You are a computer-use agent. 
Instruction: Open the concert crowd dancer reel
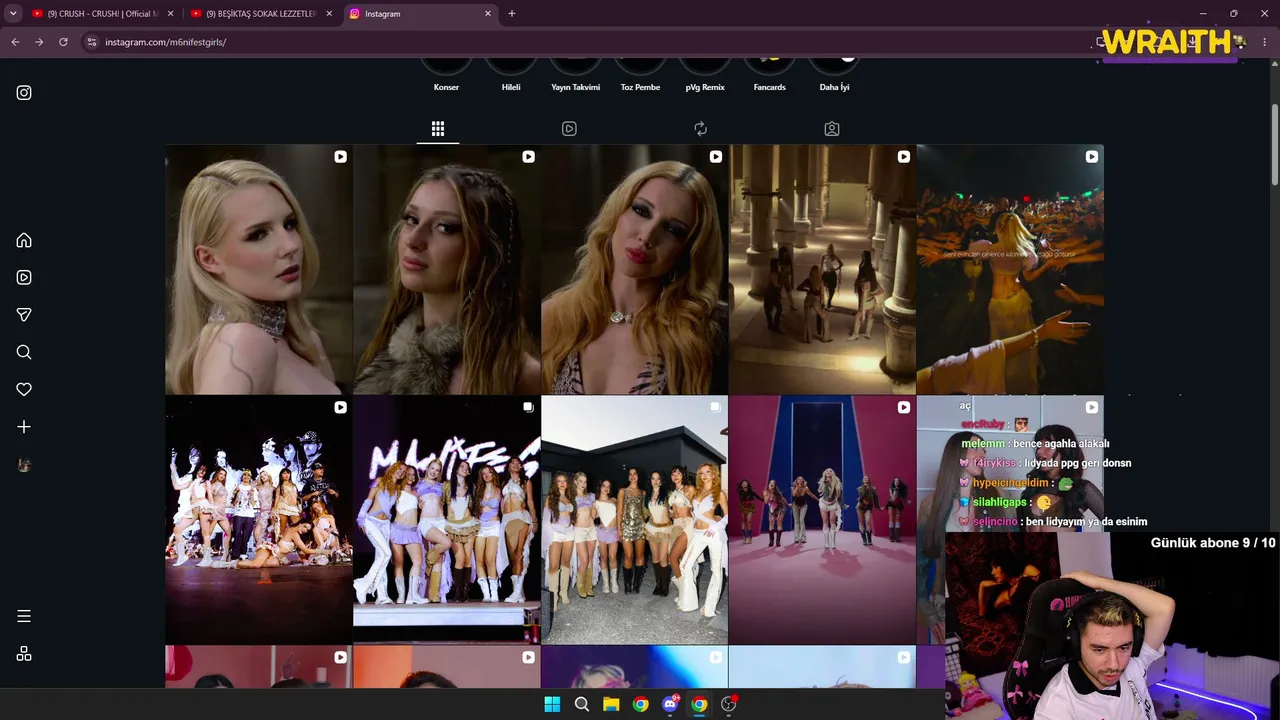[x=1010, y=269]
